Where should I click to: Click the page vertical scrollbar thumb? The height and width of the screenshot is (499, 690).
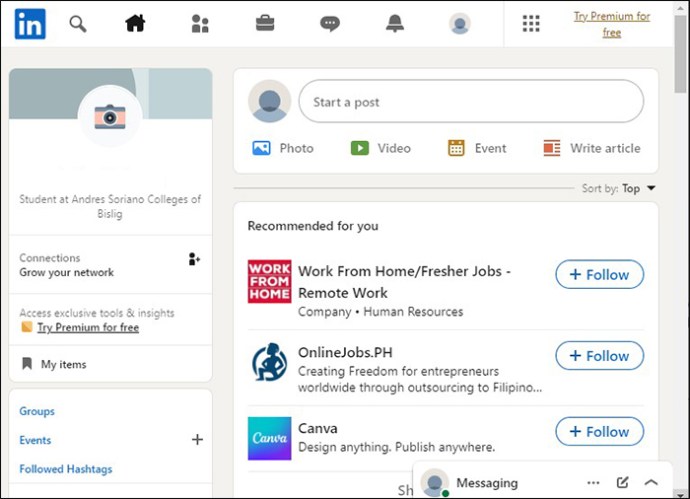click(681, 53)
